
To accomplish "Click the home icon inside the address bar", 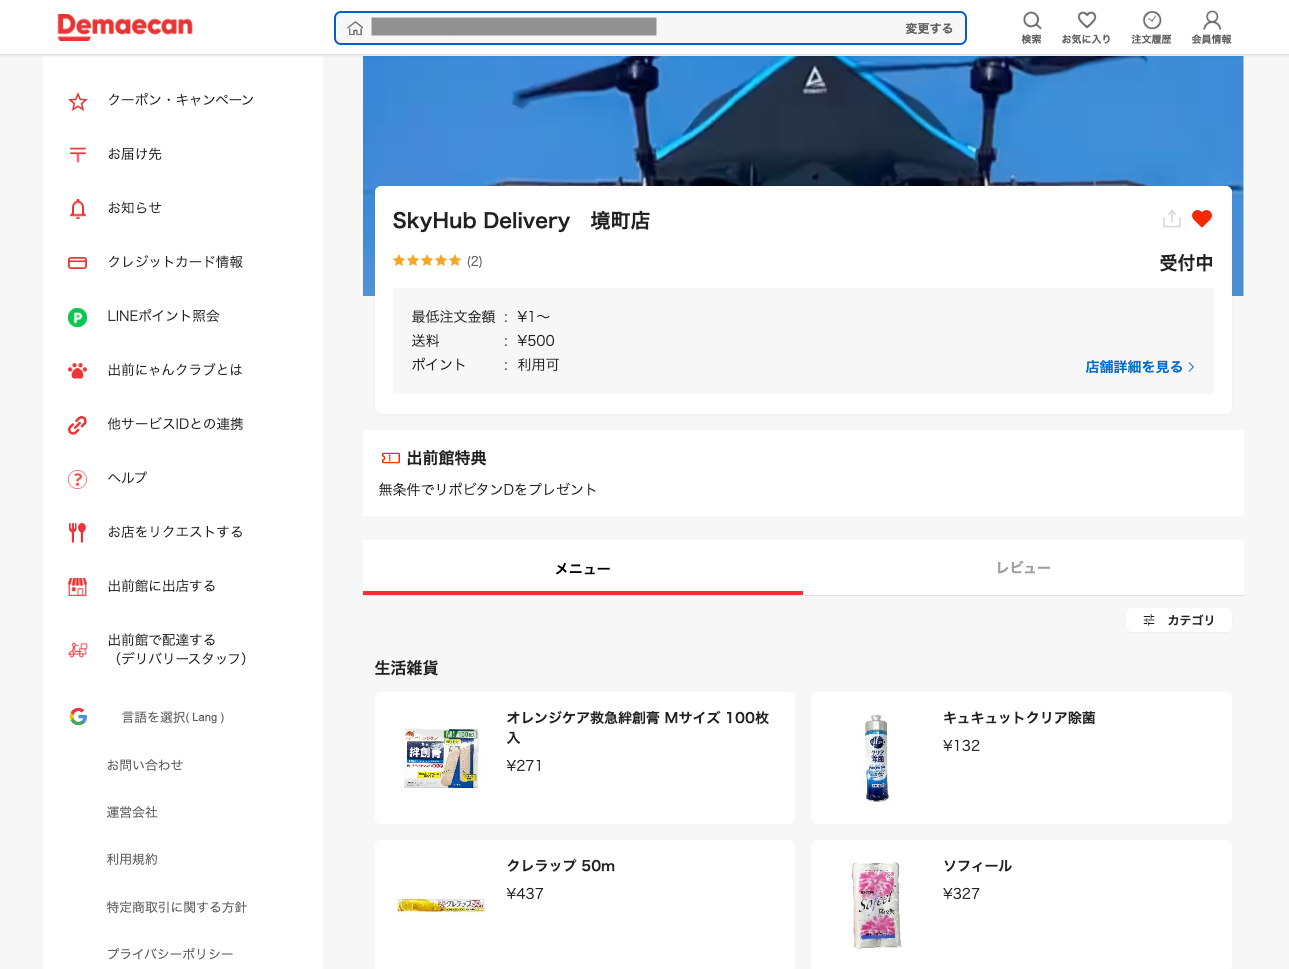I will (x=355, y=28).
